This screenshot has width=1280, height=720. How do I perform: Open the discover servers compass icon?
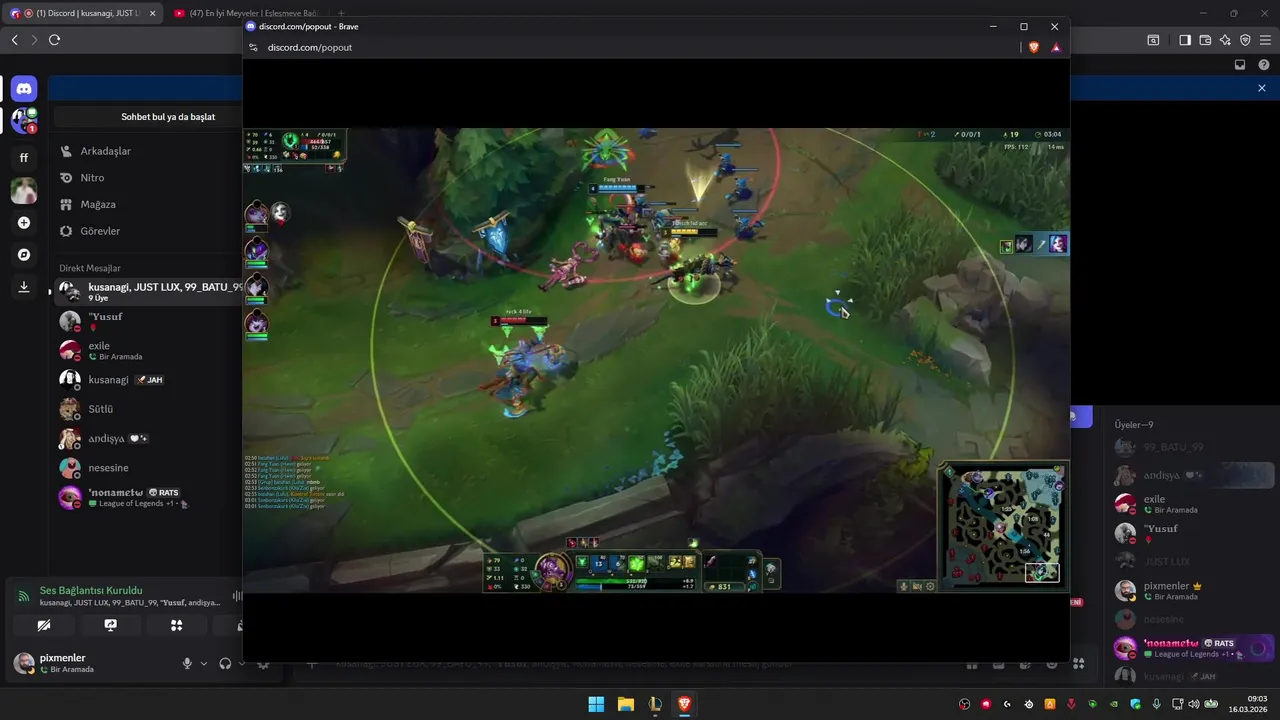click(24, 255)
